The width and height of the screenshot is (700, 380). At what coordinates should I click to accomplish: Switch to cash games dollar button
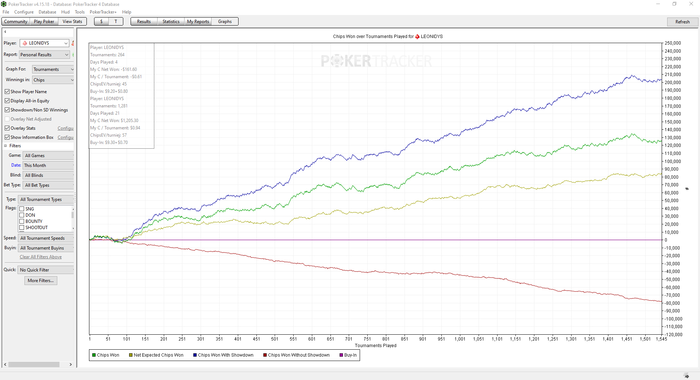101,21
